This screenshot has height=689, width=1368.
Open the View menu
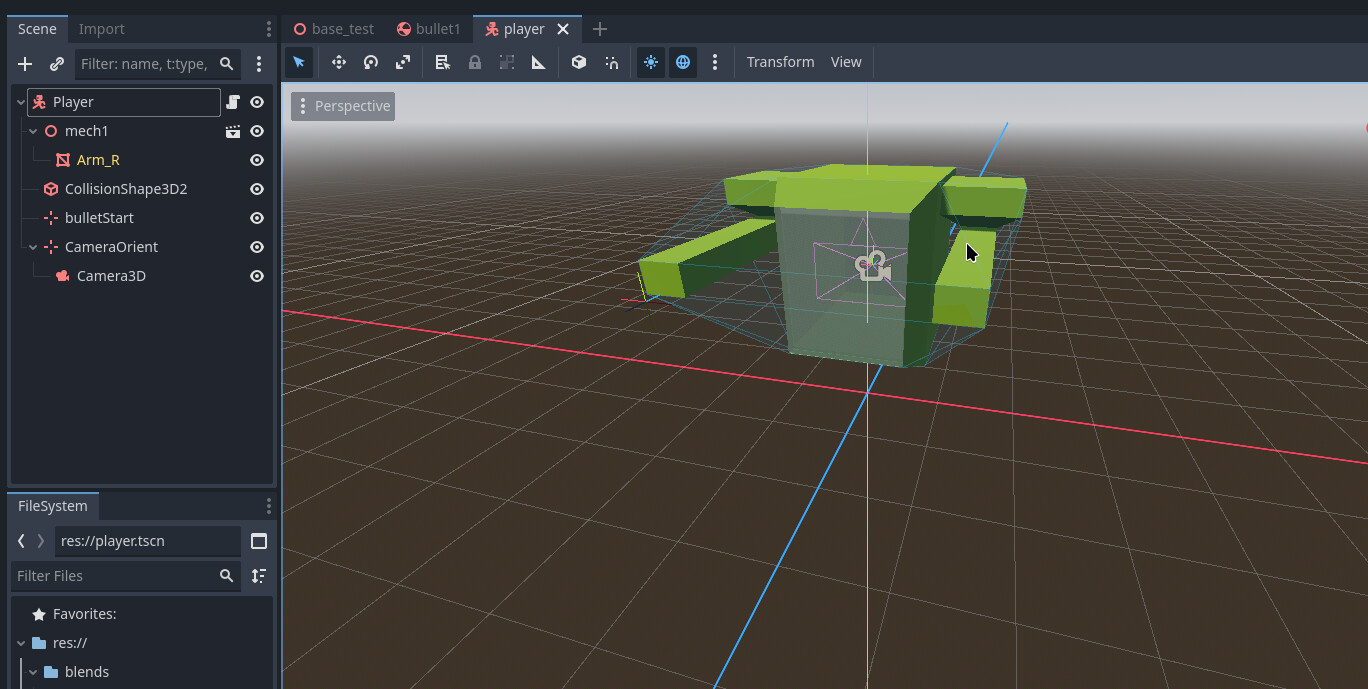(845, 62)
